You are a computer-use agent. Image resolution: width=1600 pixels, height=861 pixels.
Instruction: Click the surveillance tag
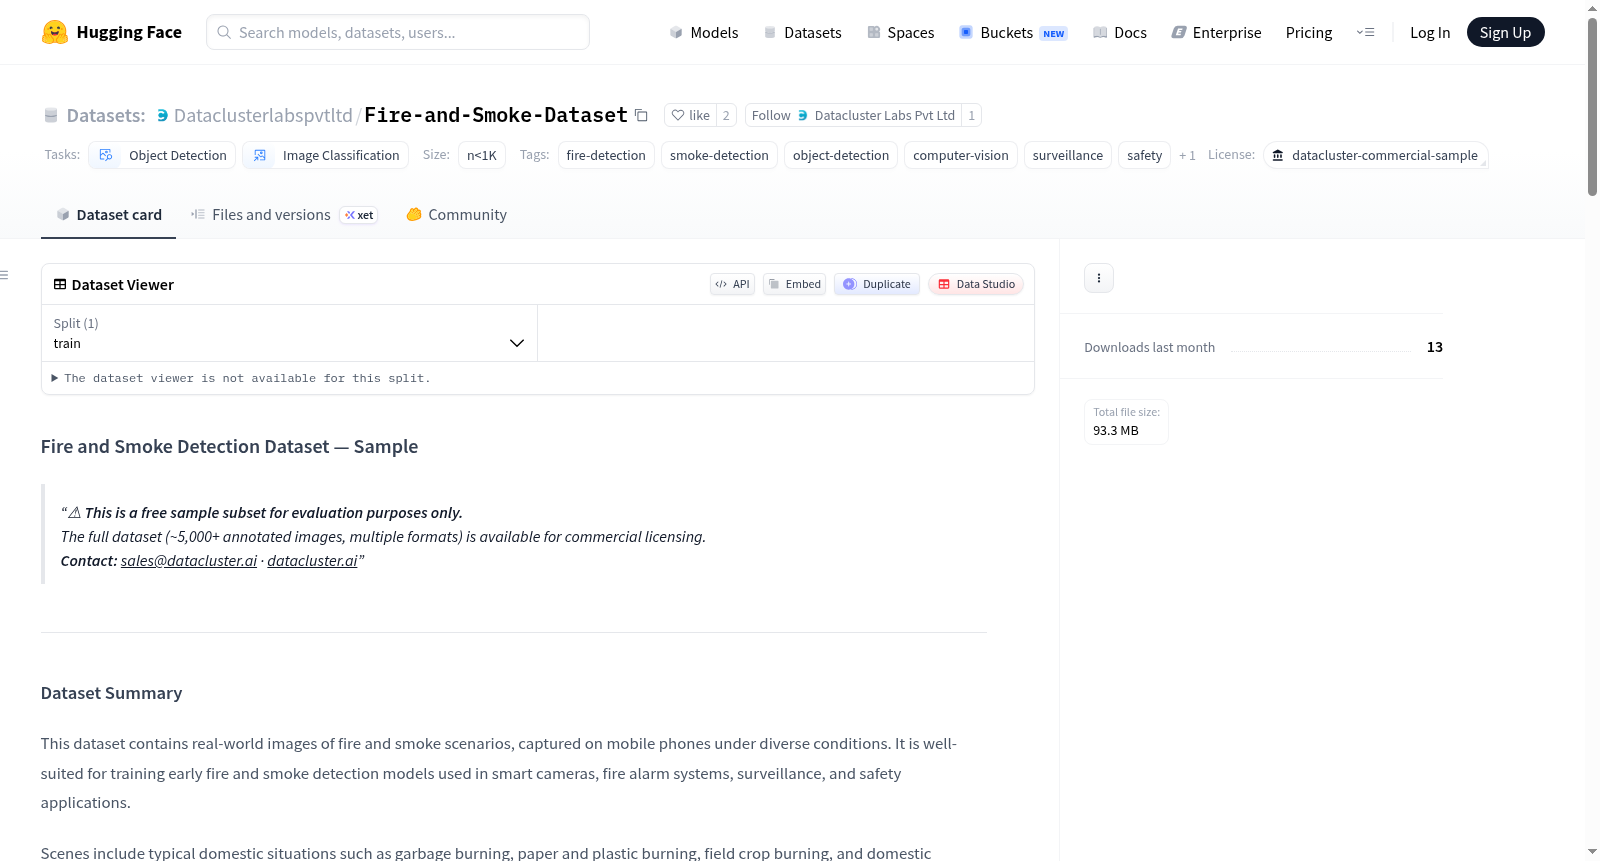pyautogui.click(x=1068, y=155)
